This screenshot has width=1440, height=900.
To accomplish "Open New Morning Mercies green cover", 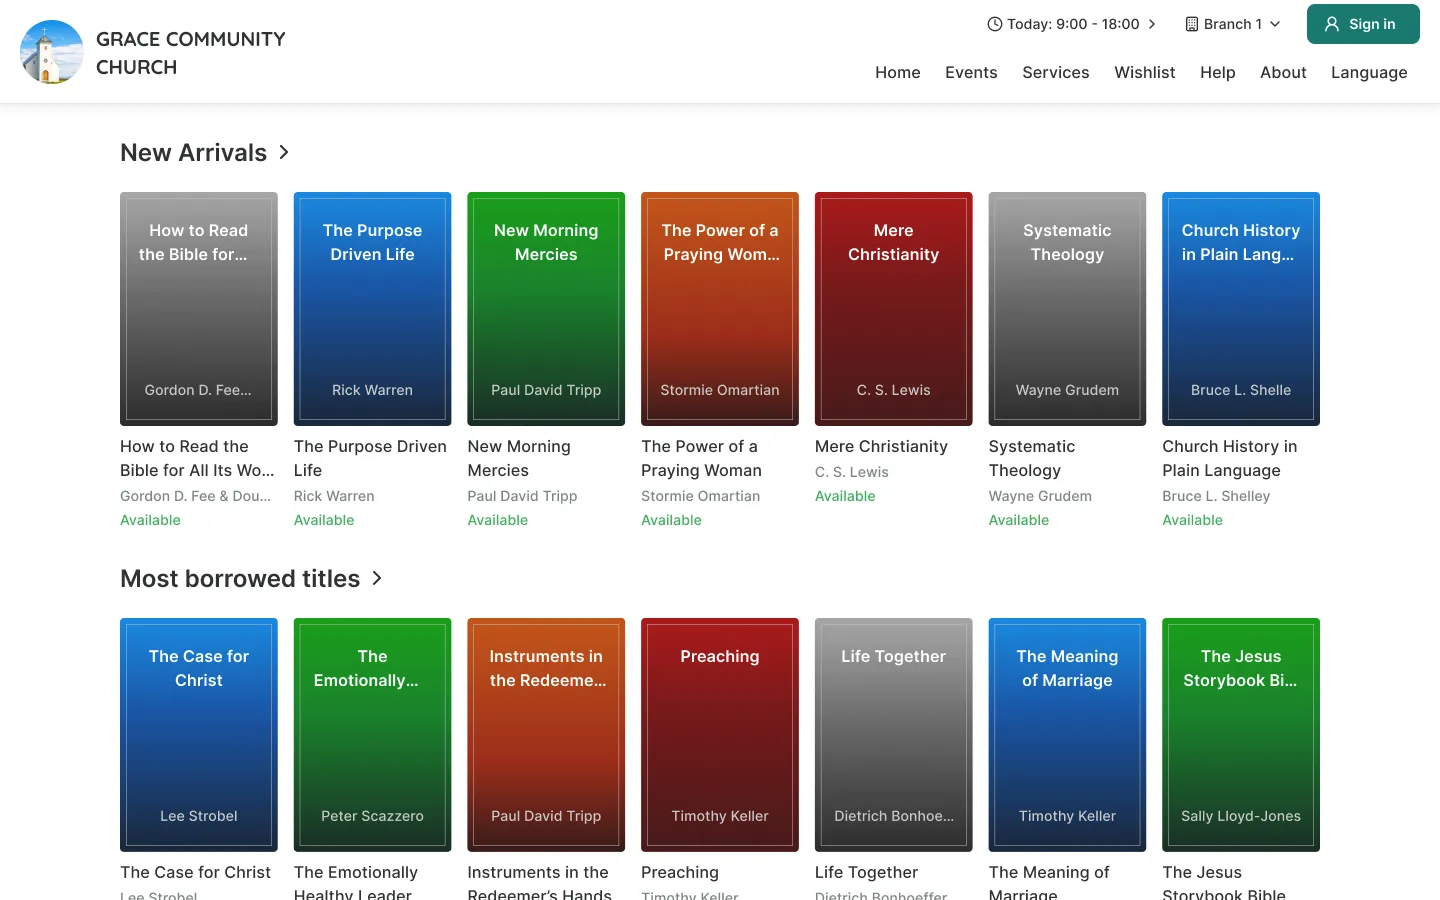I will 546,309.
